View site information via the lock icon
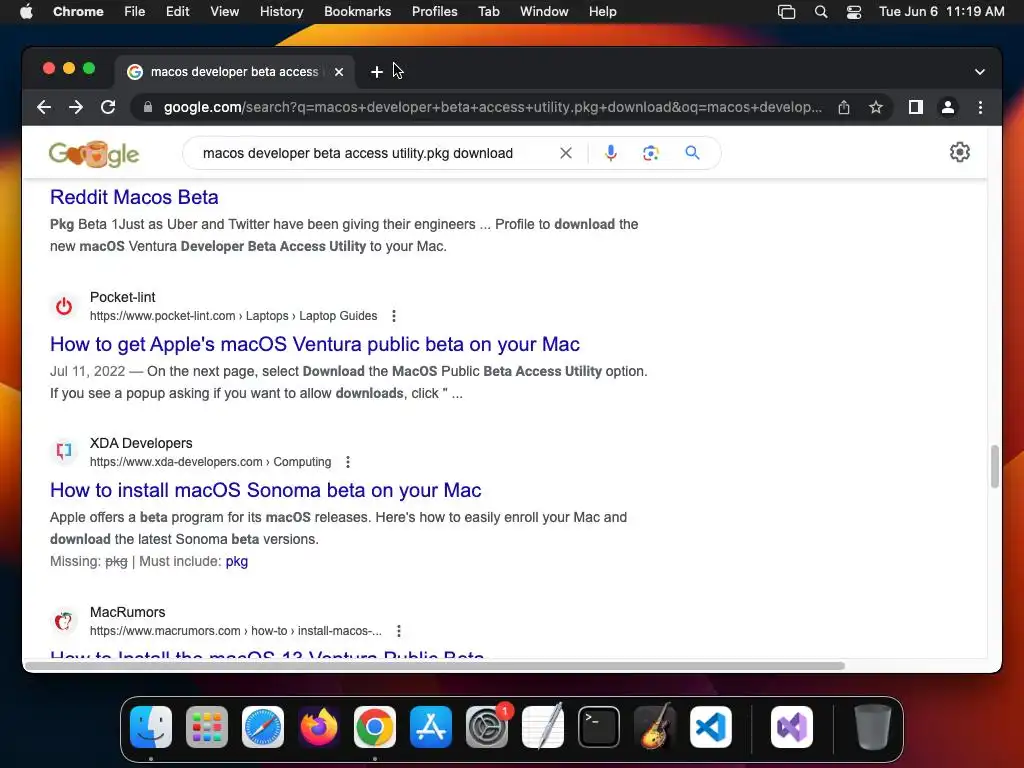This screenshot has width=1024, height=768. (148, 107)
